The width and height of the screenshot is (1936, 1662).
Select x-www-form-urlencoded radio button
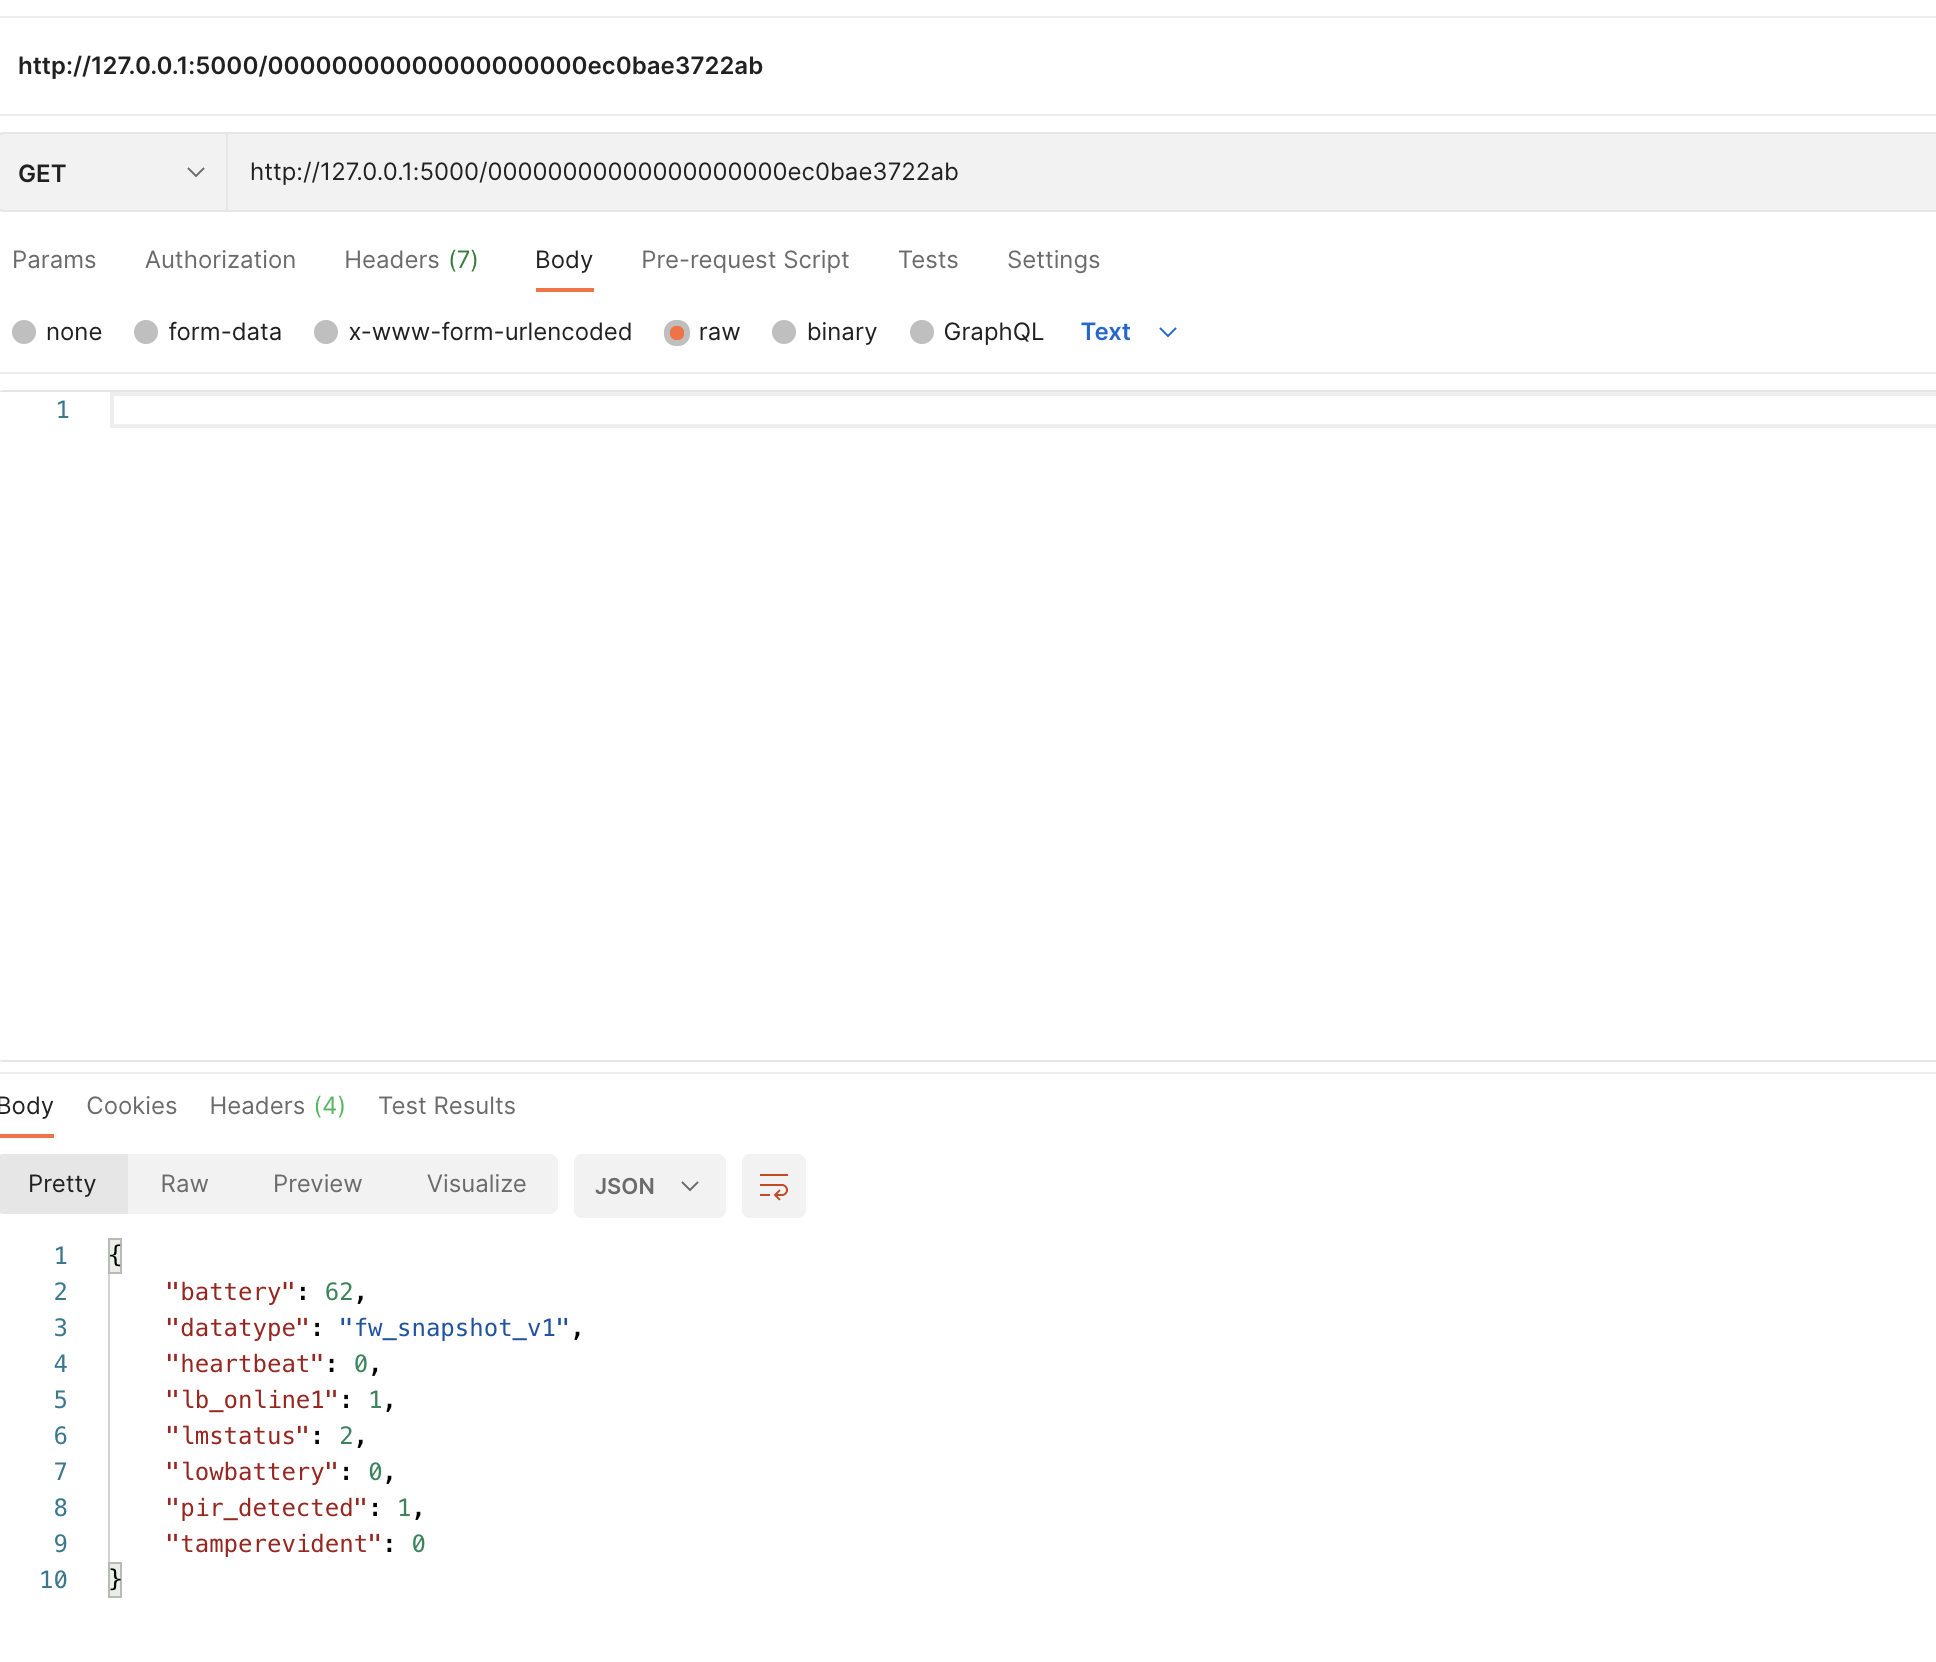click(326, 332)
